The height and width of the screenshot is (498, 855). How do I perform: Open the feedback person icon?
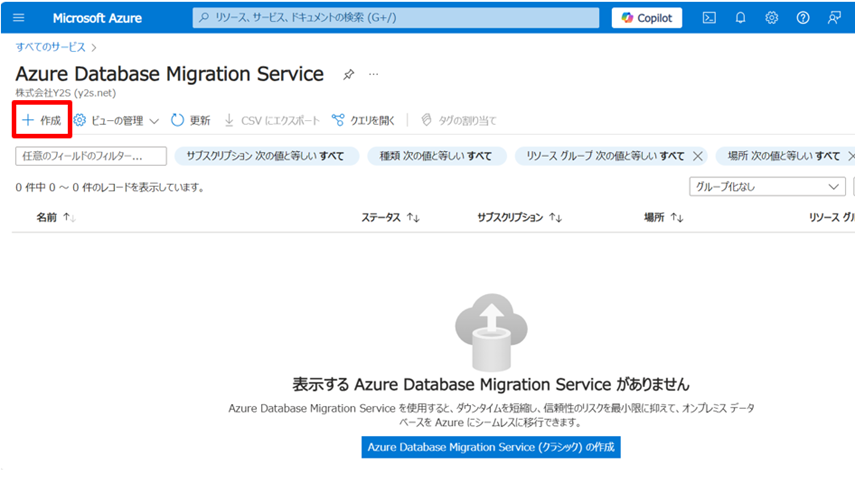[833, 18]
